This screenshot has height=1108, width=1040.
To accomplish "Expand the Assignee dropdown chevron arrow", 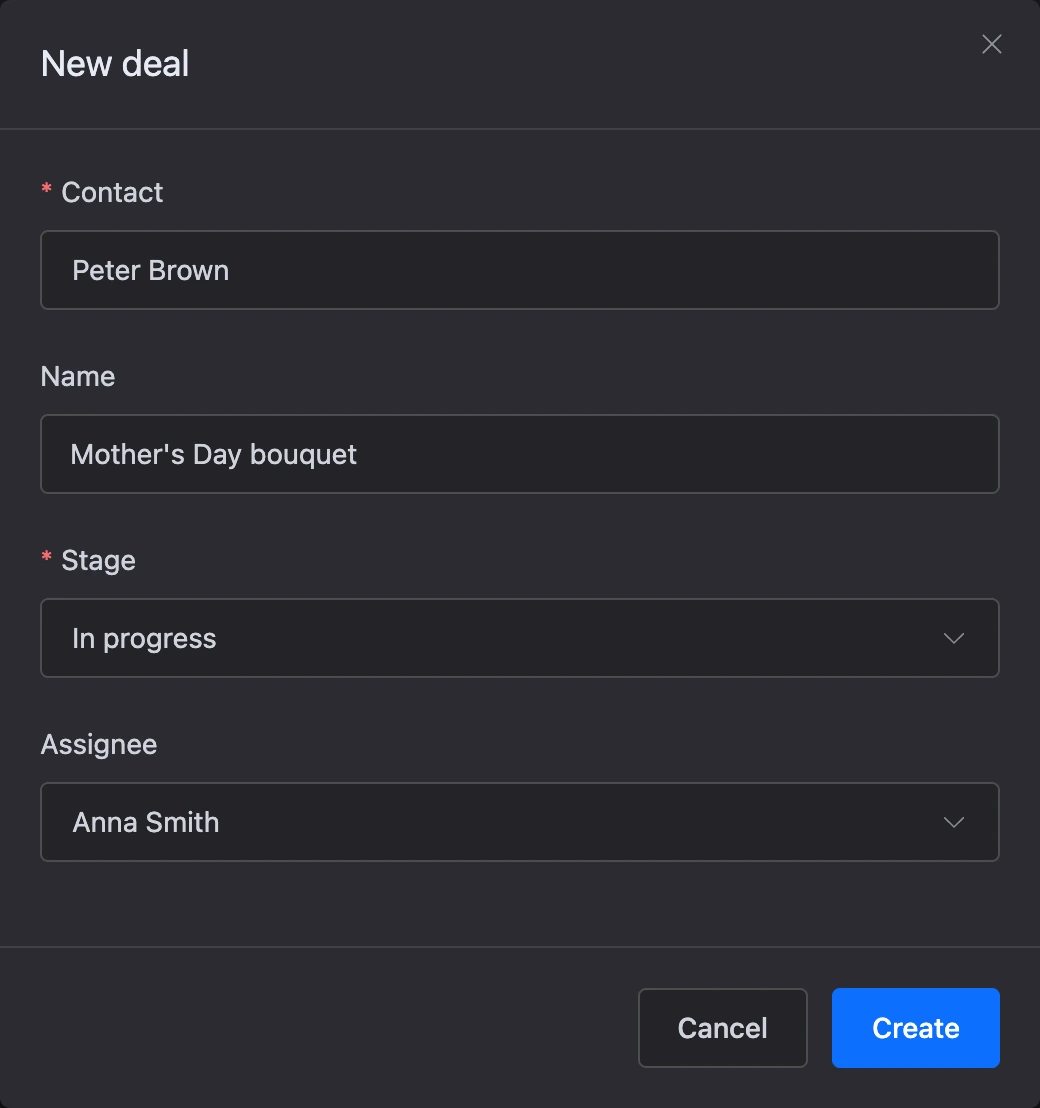I will [x=954, y=823].
